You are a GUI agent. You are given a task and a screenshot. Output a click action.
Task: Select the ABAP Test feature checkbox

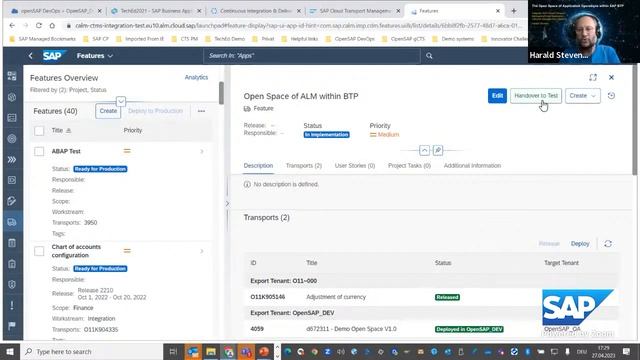pyautogui.click(x=39, y=151)
